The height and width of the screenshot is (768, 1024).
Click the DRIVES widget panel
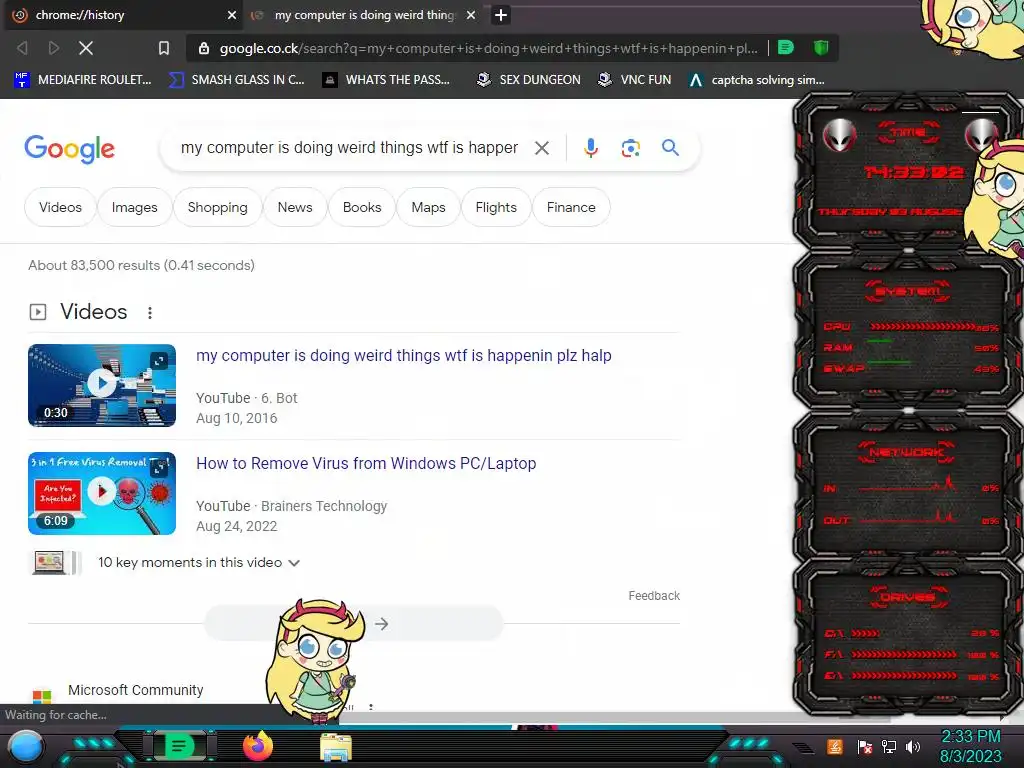click(x=908, y=637)
